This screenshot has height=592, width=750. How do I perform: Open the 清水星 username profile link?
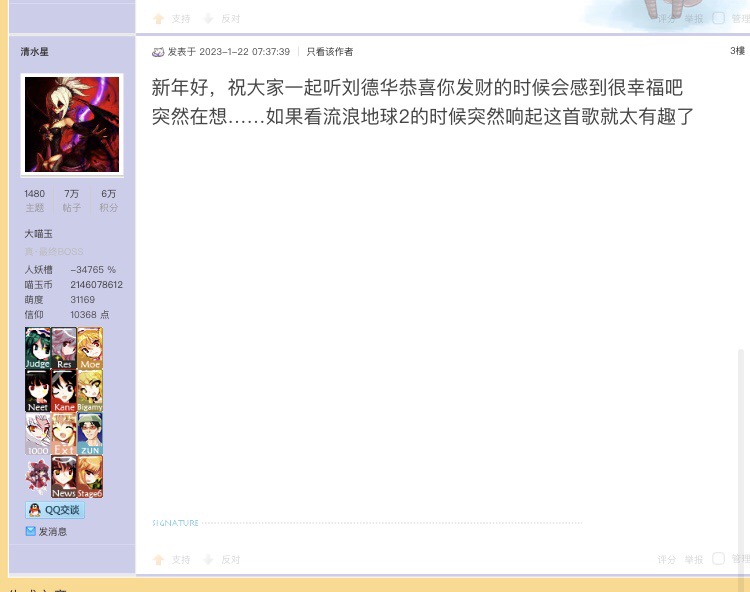35,52
